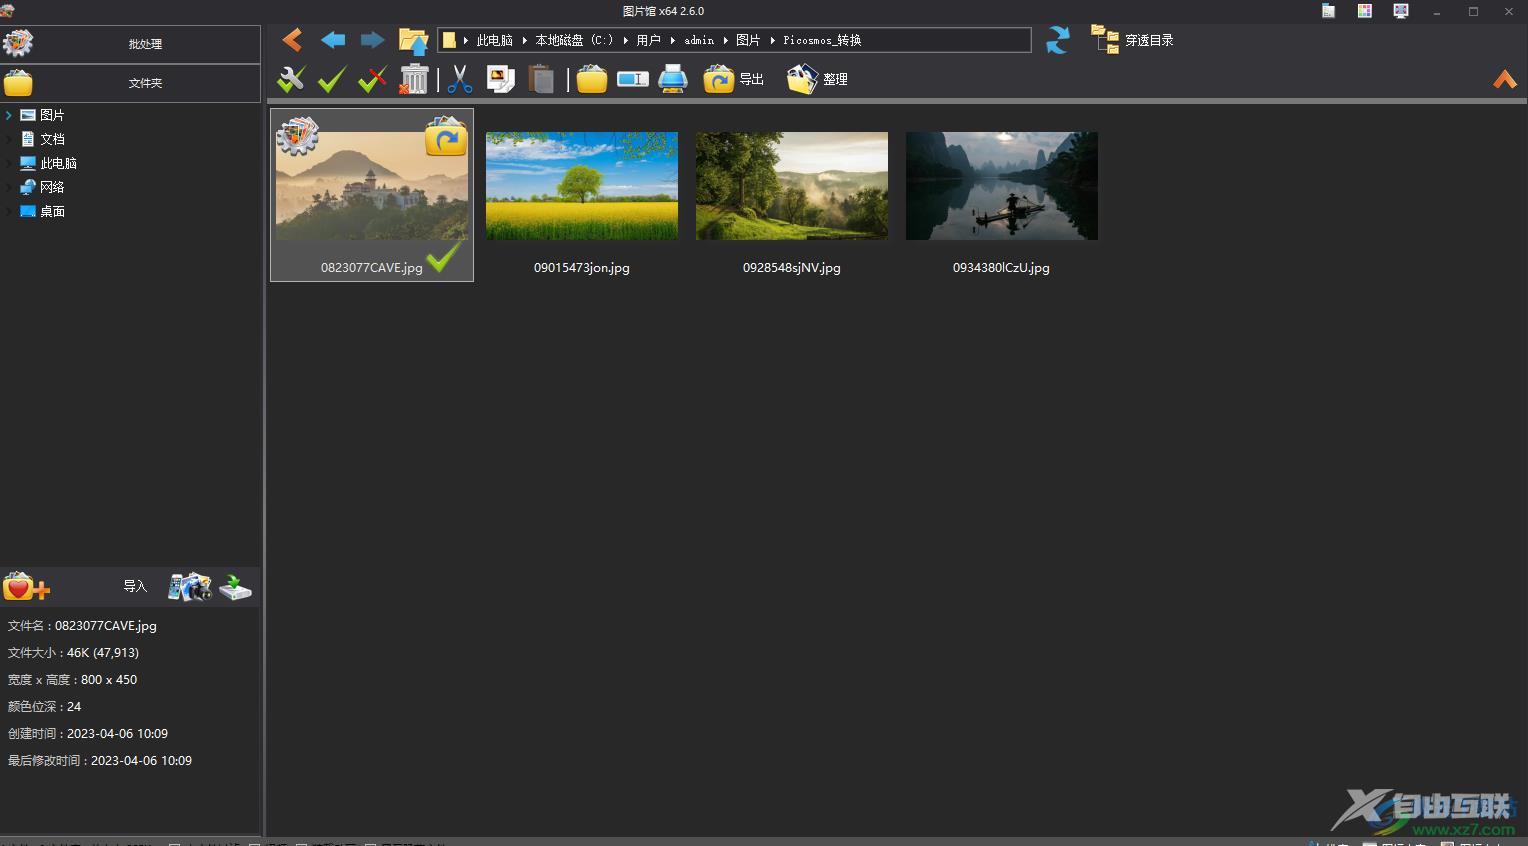Click the 创建时间 2023-04-06 10:09 text
The width and height of the screenshot is (1528, 846).
(88, 733)
